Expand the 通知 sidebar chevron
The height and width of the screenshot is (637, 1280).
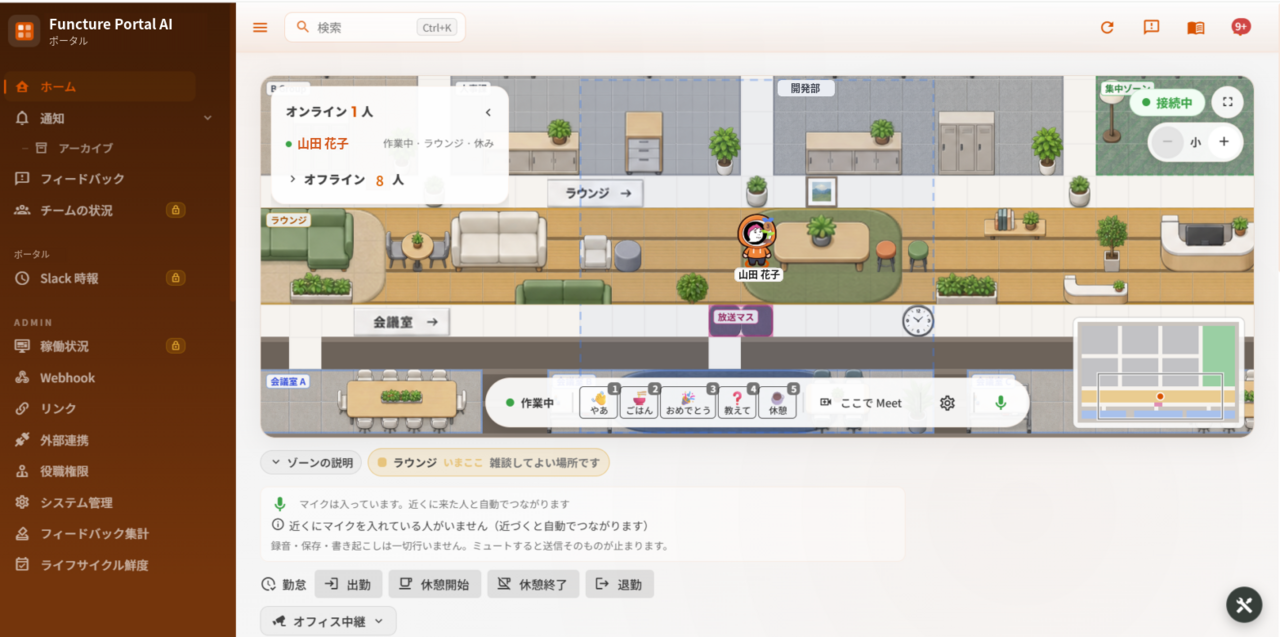208,118
